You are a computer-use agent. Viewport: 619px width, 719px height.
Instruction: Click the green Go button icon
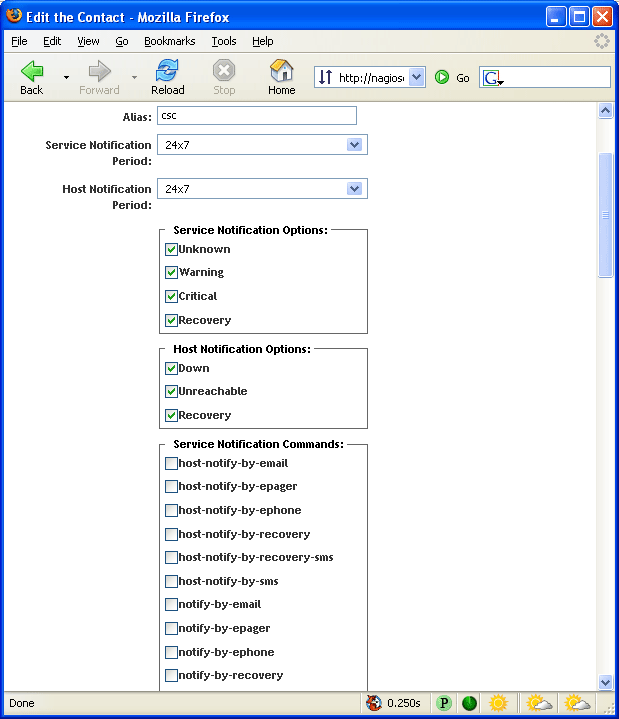442,77
